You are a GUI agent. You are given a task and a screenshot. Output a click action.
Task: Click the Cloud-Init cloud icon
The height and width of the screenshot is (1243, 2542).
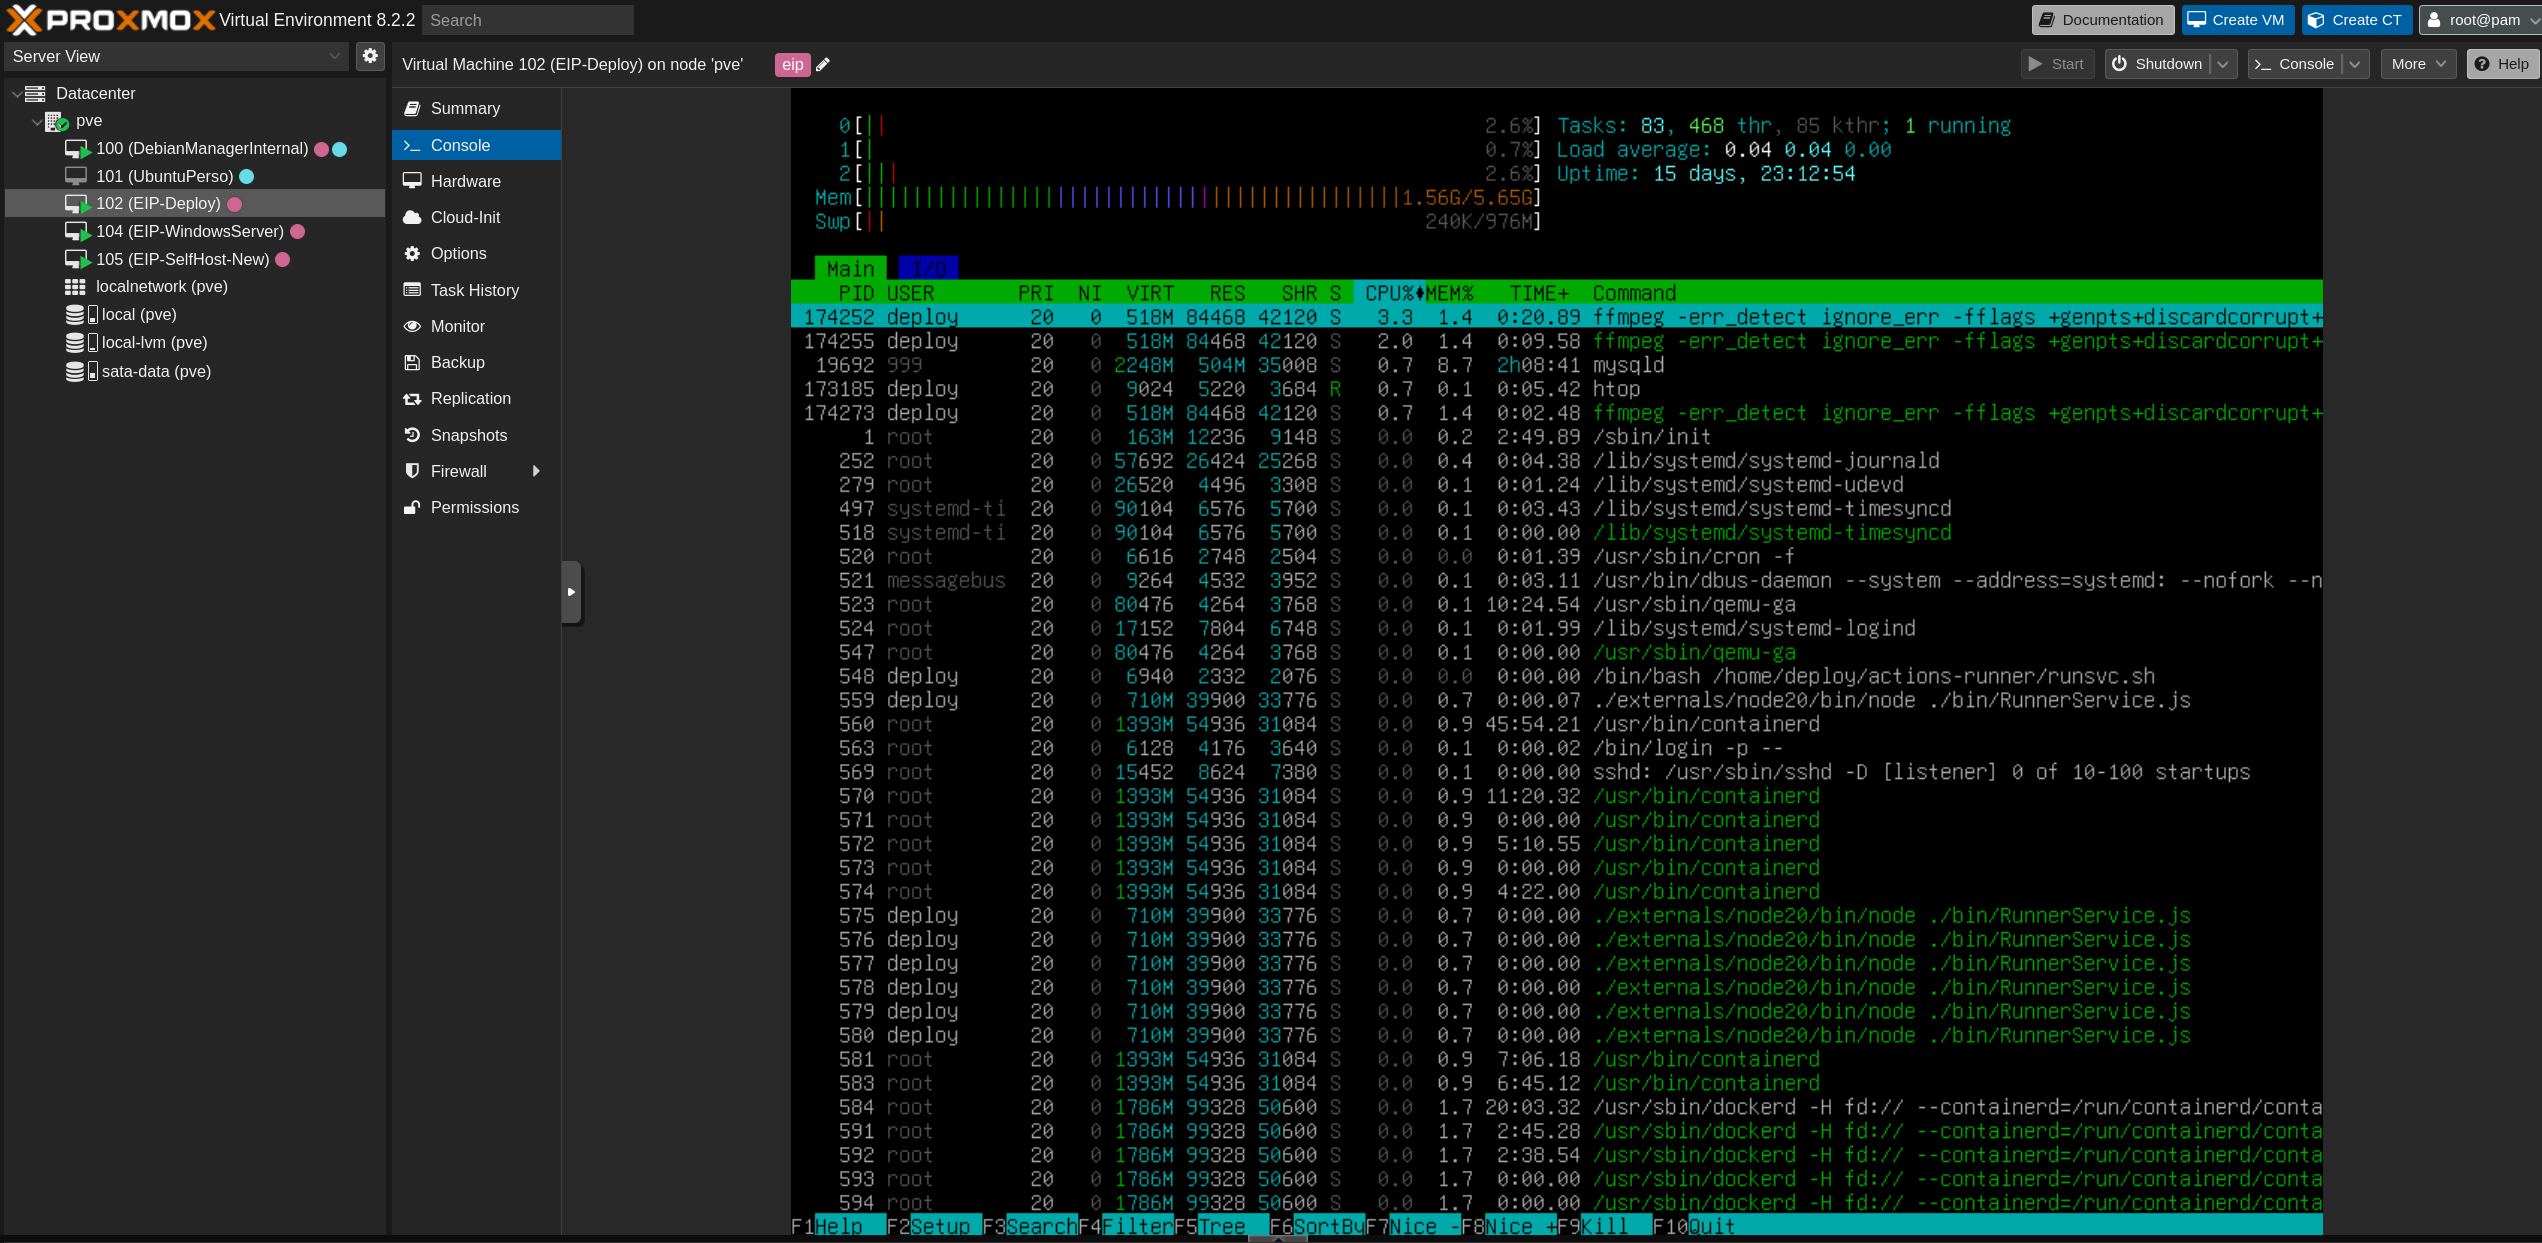tap(412, 217)
